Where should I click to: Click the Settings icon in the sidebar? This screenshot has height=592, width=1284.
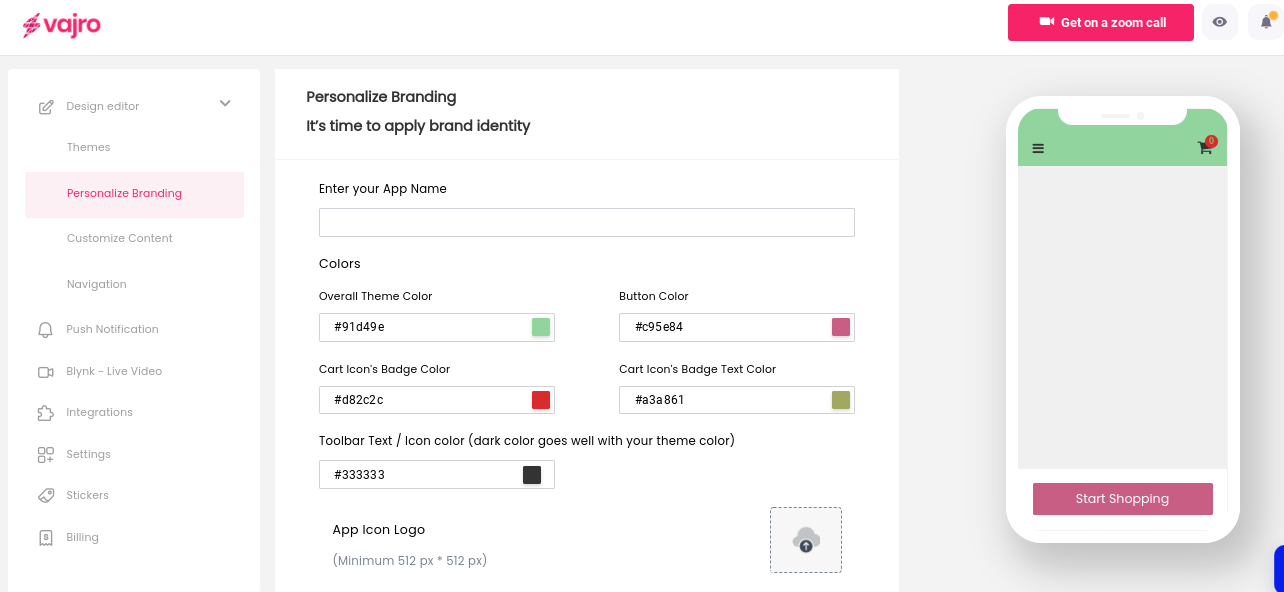(x=45, y=454)
